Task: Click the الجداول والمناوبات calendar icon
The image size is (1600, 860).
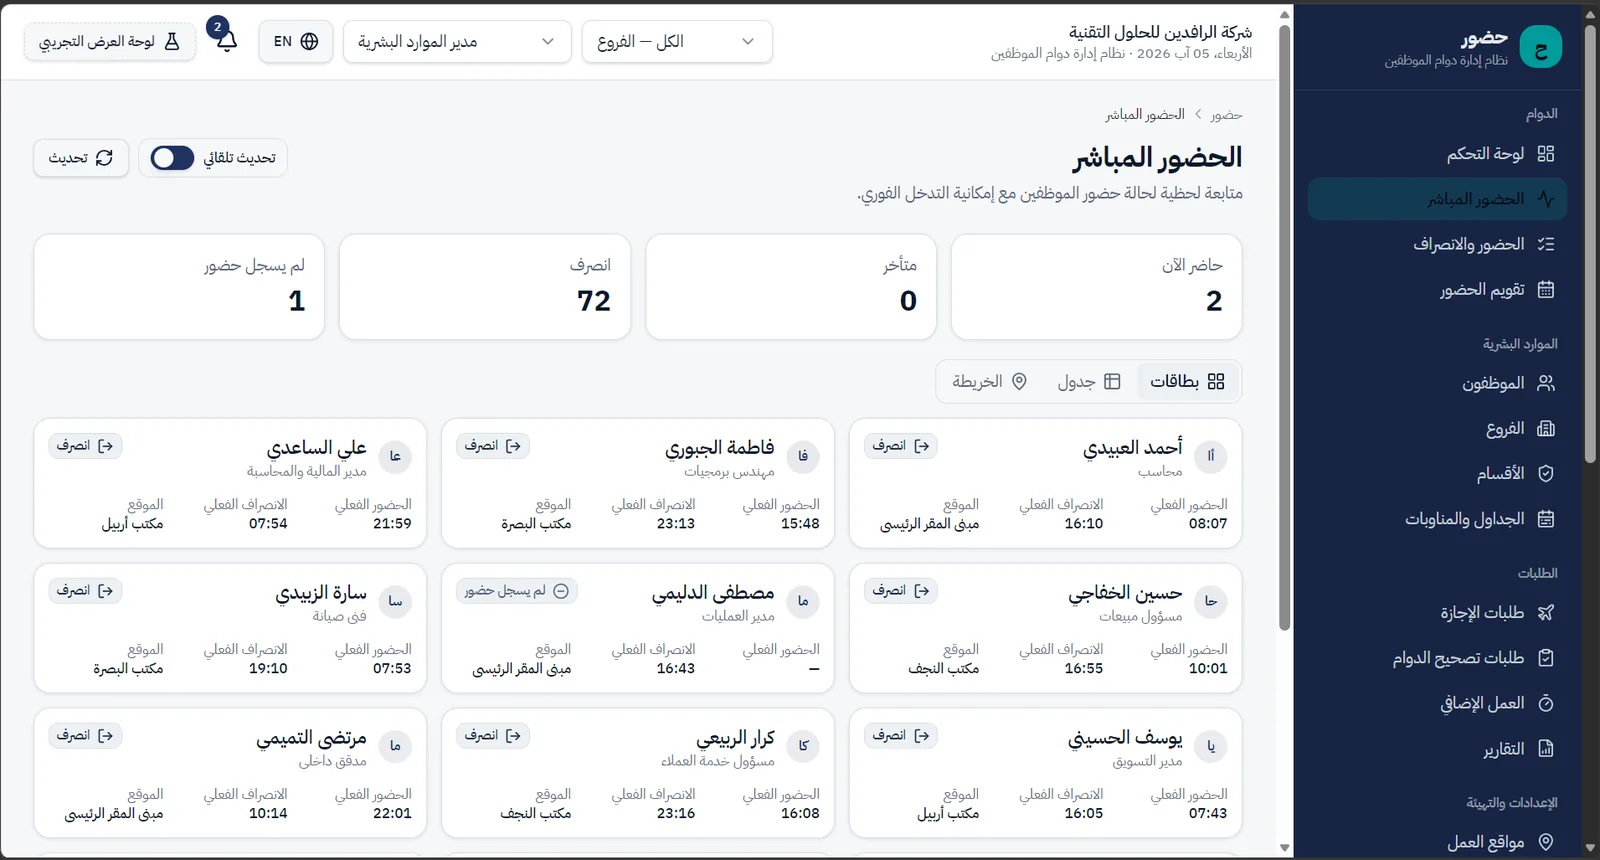Action: [1546, 518]
